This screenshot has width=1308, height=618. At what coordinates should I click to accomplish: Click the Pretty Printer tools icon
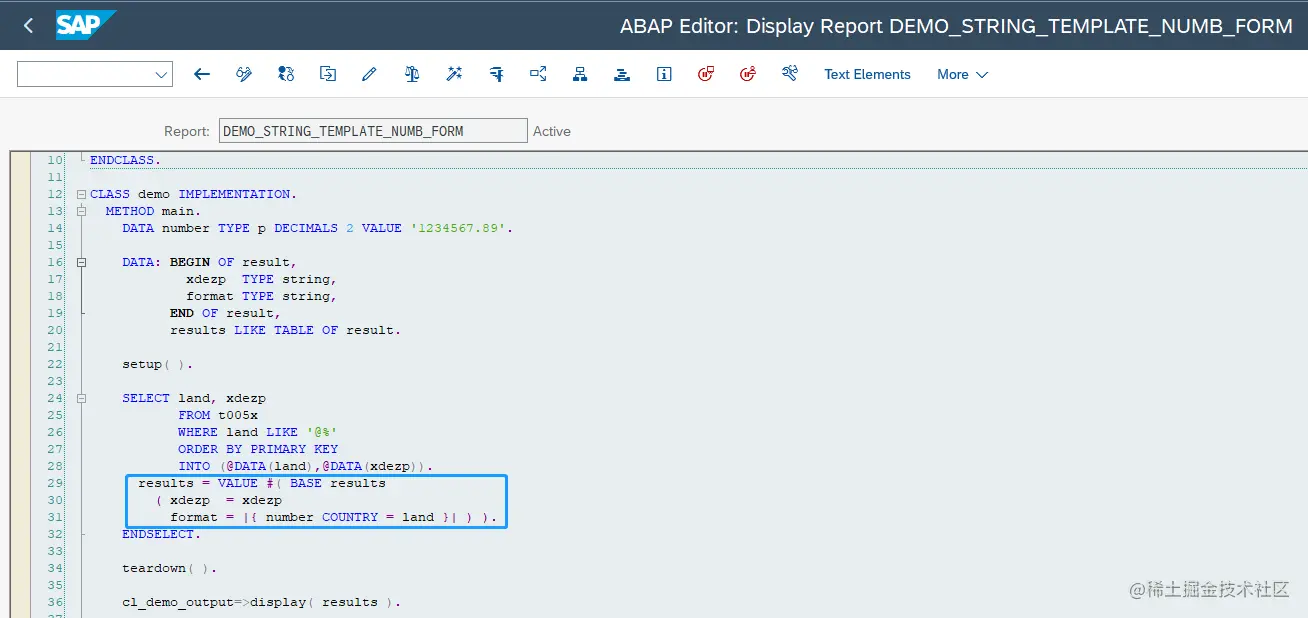coord(790,74)
